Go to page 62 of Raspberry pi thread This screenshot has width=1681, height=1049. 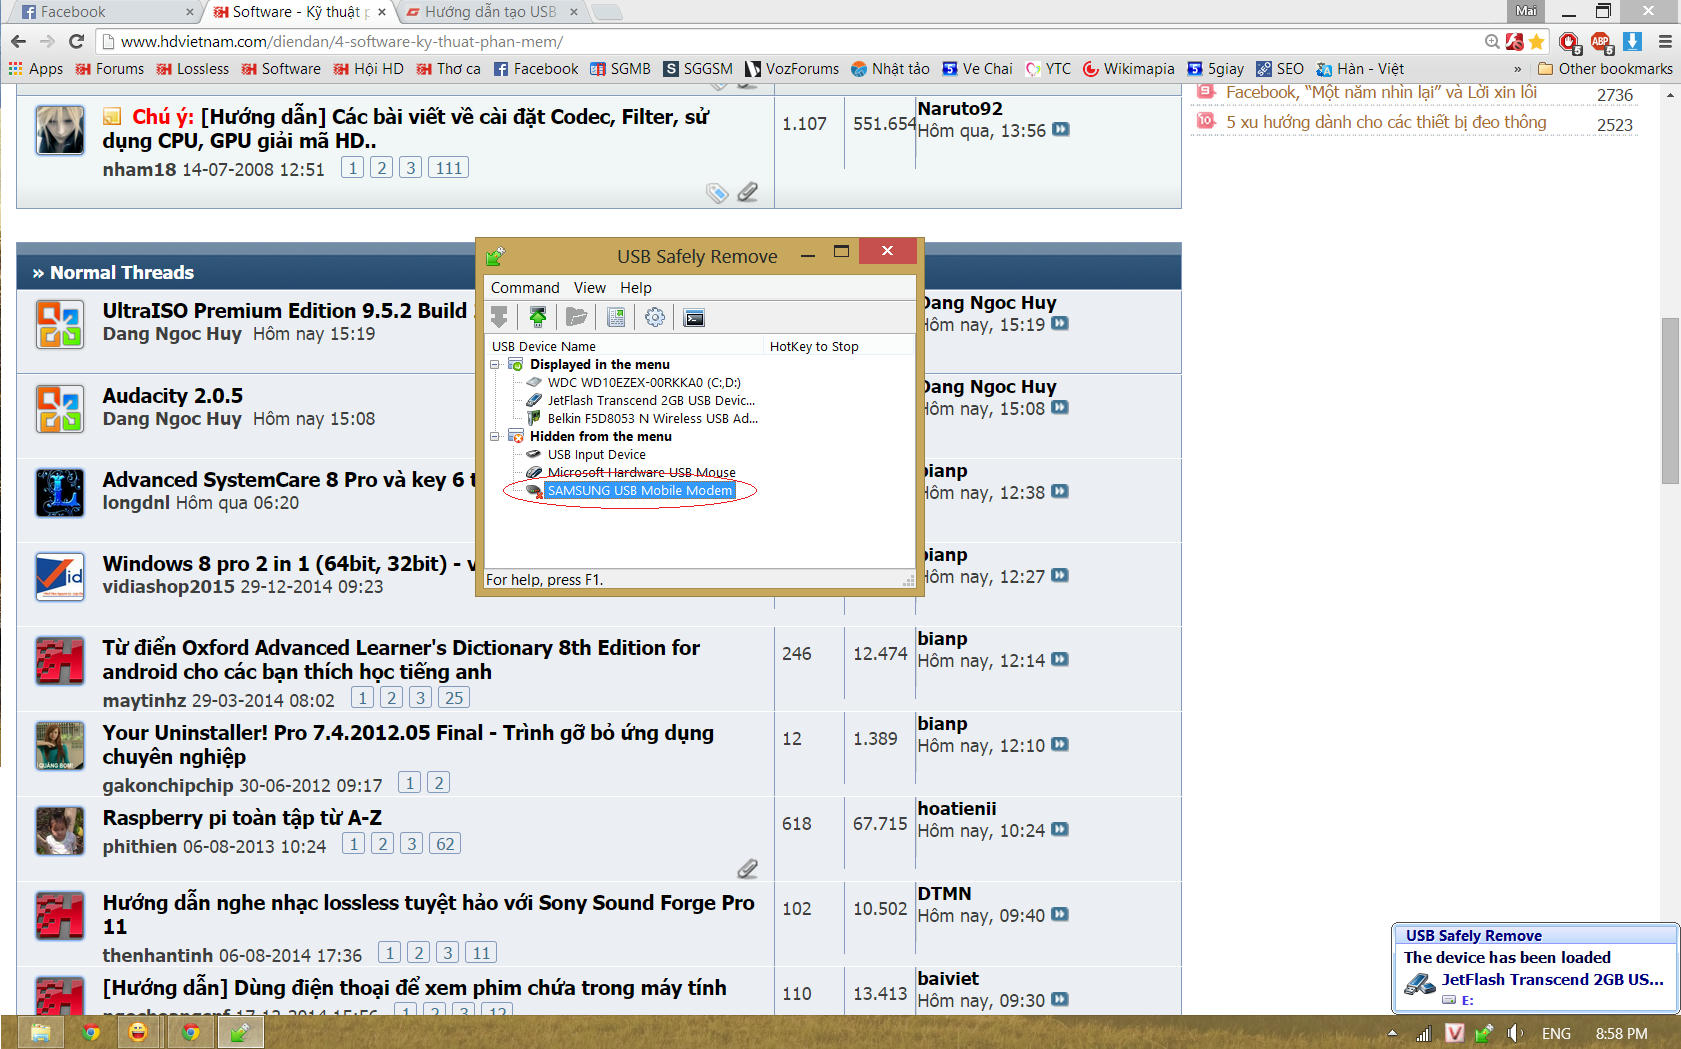coord(445,844)
